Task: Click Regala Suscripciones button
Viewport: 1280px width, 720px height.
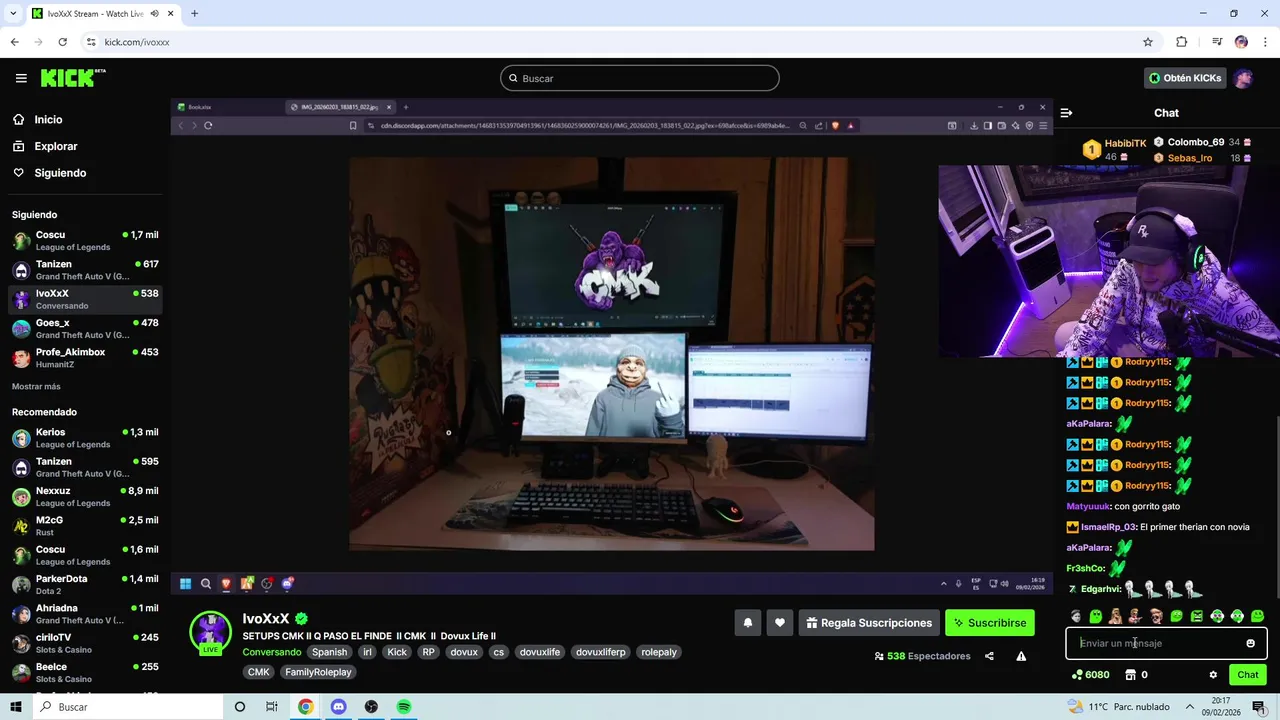Action: click(869, 623)
